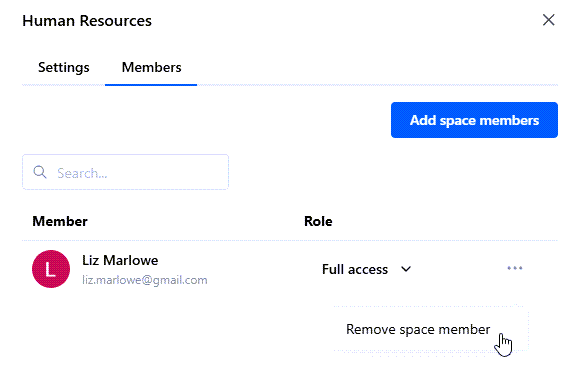570x374 pixels.
Task: Select the Members tab
Action: (151, 67)
